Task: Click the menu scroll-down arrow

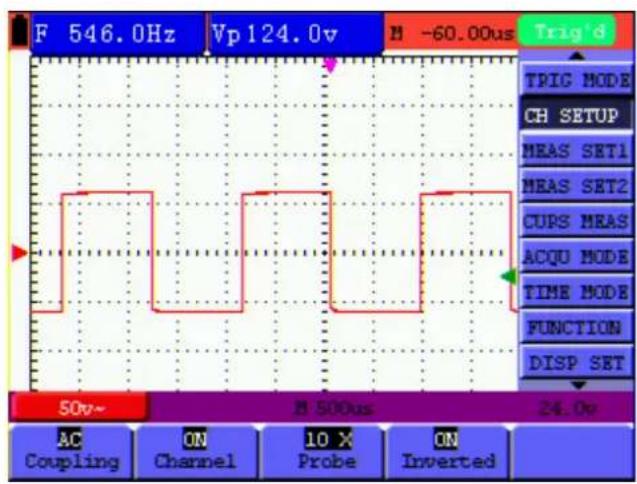Action: [x=578, y=384]
